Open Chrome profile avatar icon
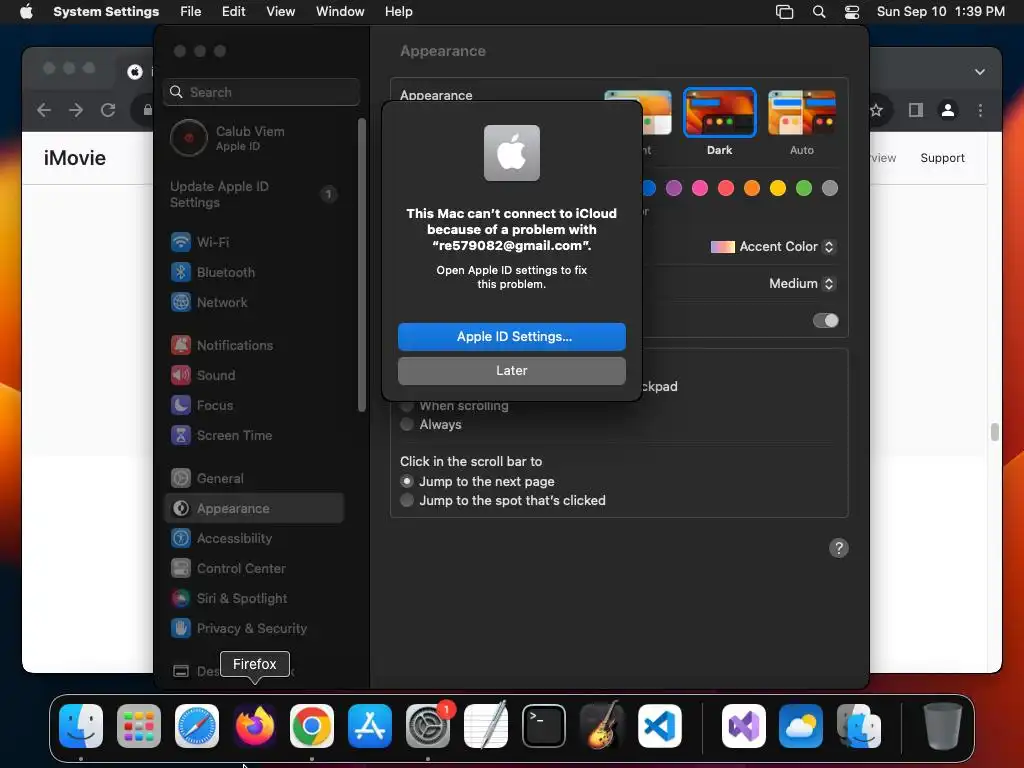Image resolution: width=1024 pixels, height=768 pixels. tap(948, 110)
